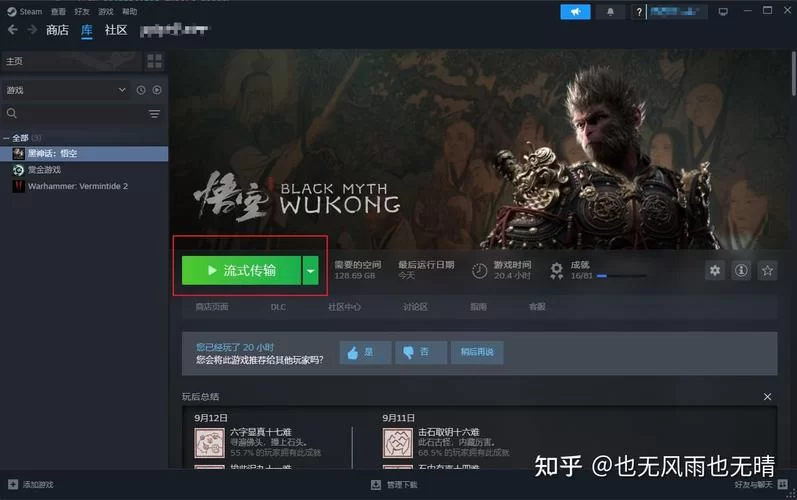
Task: Expand the 游戏 filter dropdown
Action: pos(65,90)
